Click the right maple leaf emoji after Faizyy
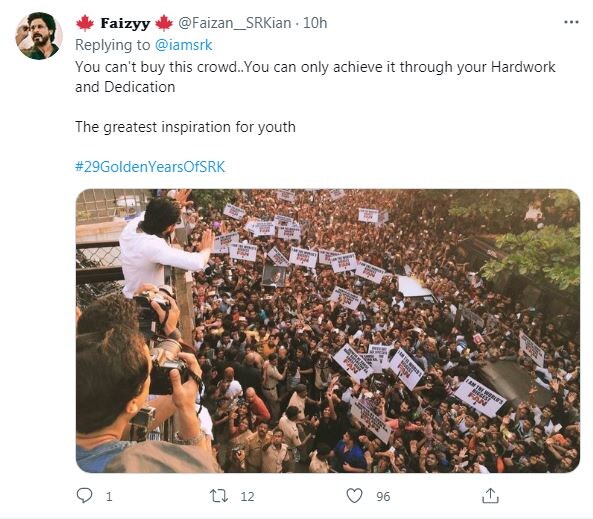Screen dimensions: 593x519 click(164, 23)
